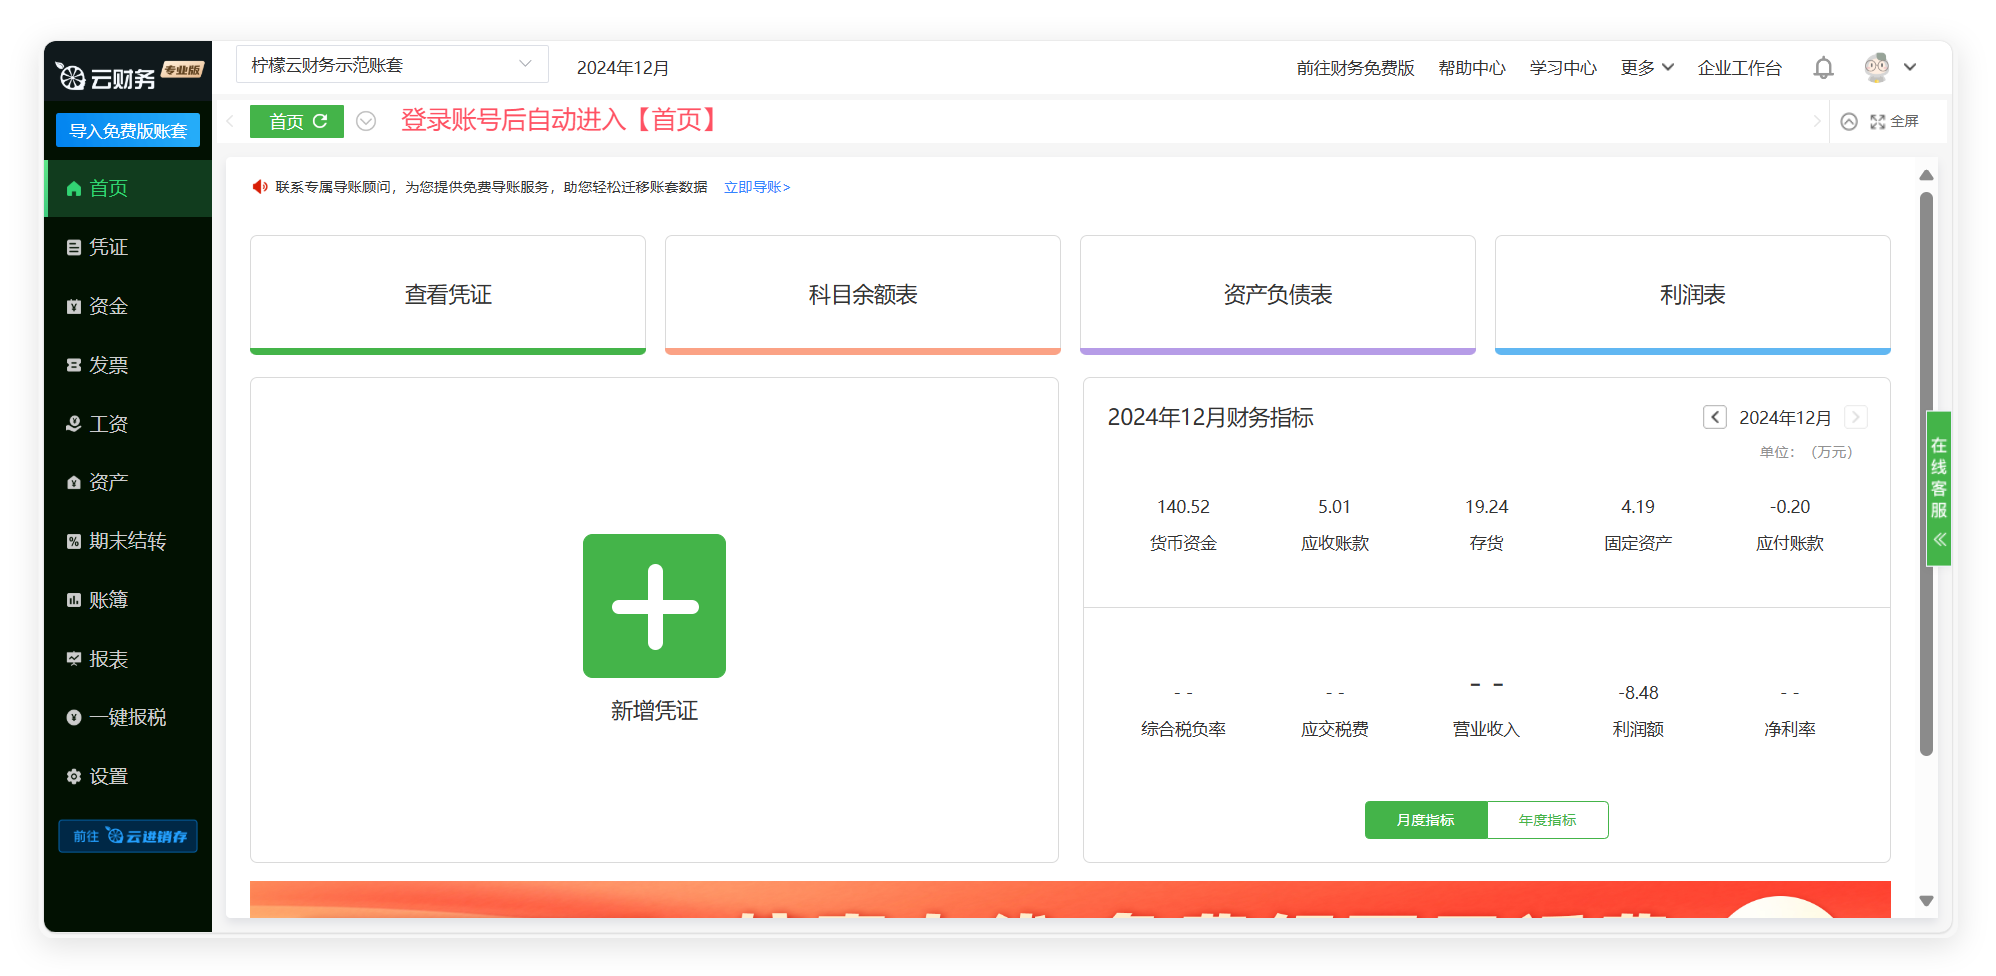Switch to 年度指标 view
This screenshot has width=1996, height=976.
tap(1547, 820)
